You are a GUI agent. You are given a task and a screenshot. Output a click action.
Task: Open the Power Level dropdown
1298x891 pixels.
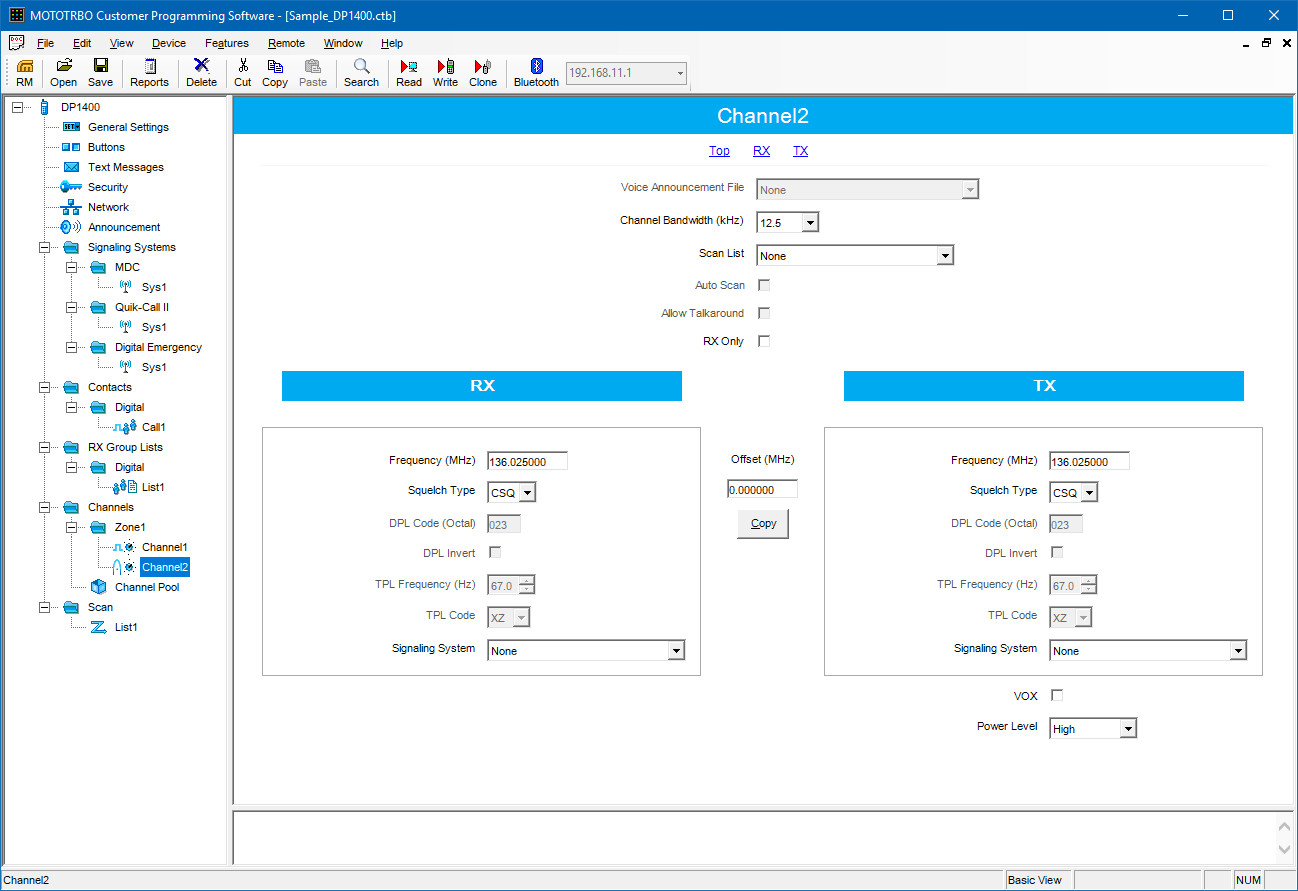[1128, 729]
